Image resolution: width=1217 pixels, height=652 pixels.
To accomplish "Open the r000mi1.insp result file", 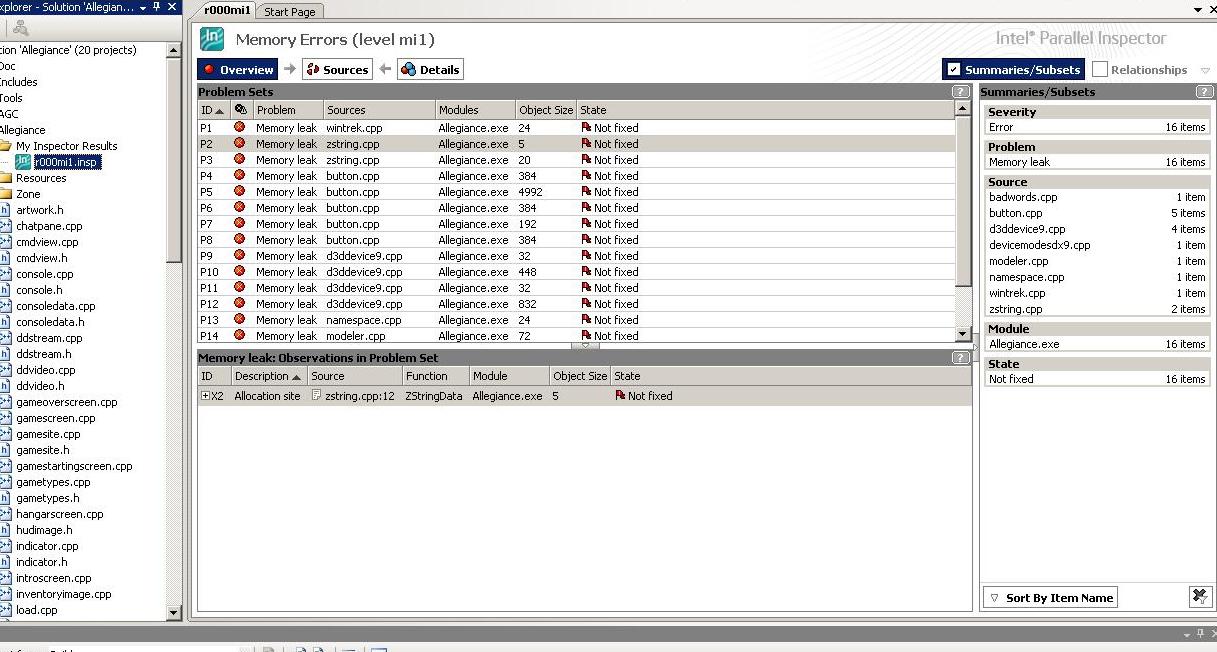I will [x=66, y=162].
